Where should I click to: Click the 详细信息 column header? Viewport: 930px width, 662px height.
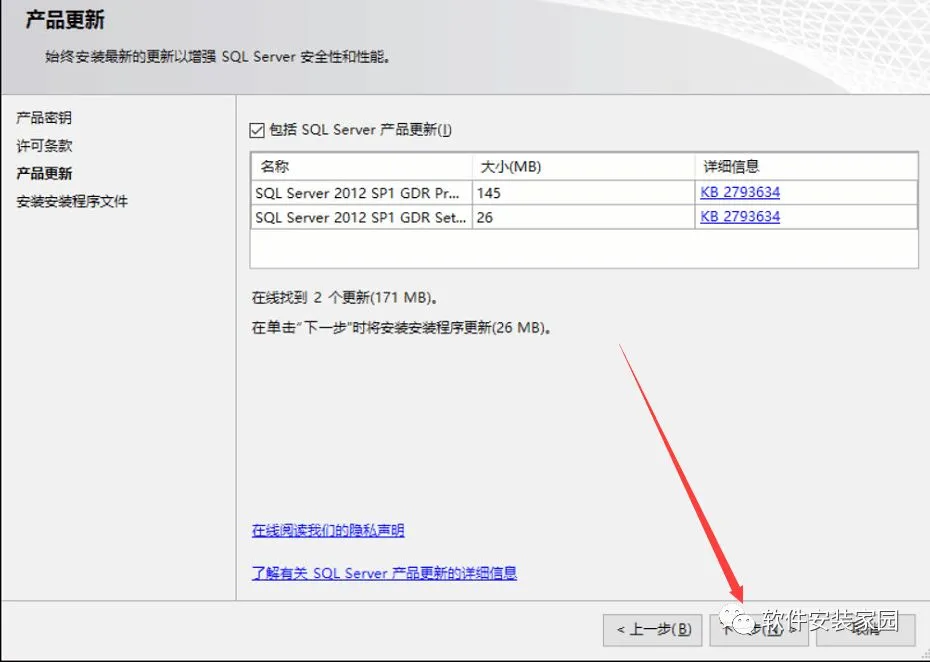[806, 167]
